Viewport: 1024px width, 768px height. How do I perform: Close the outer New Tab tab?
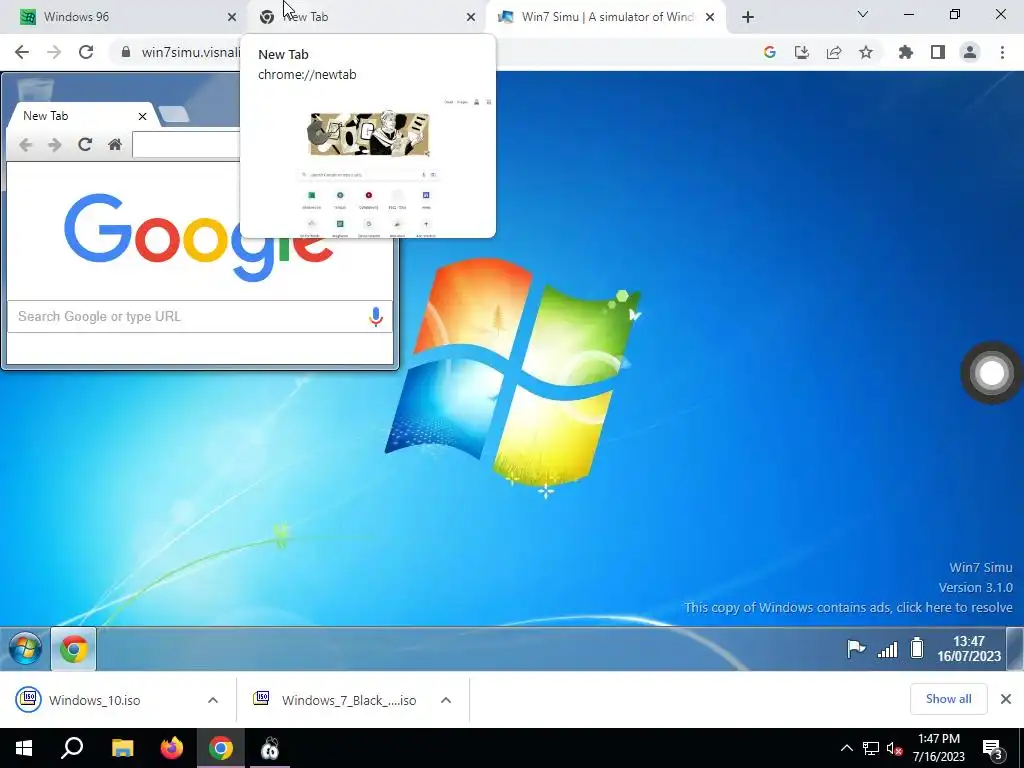point(471,17)
